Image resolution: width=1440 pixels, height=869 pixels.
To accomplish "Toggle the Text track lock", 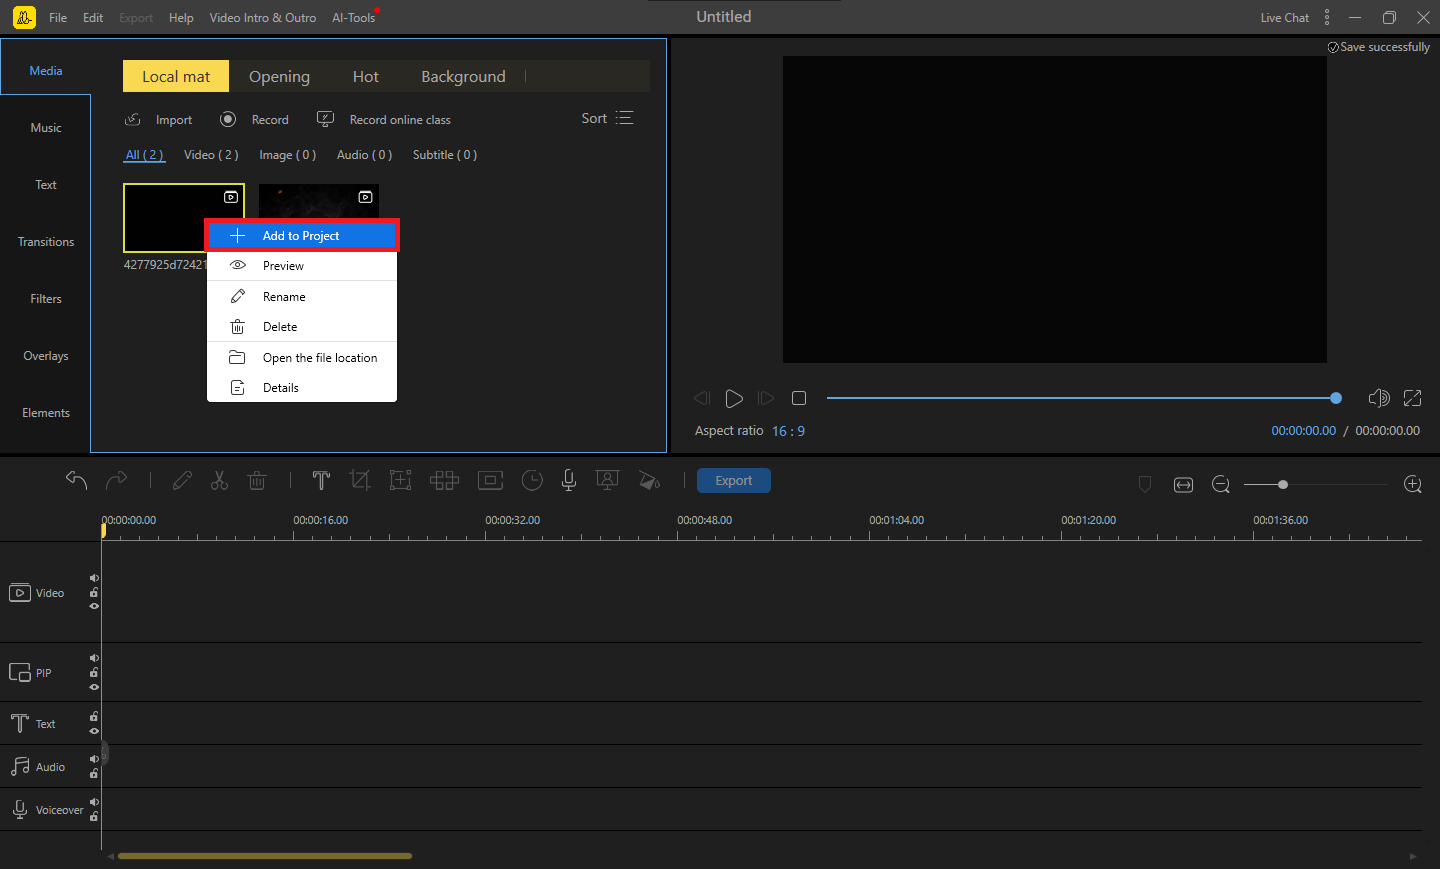I will click(94, 716).
